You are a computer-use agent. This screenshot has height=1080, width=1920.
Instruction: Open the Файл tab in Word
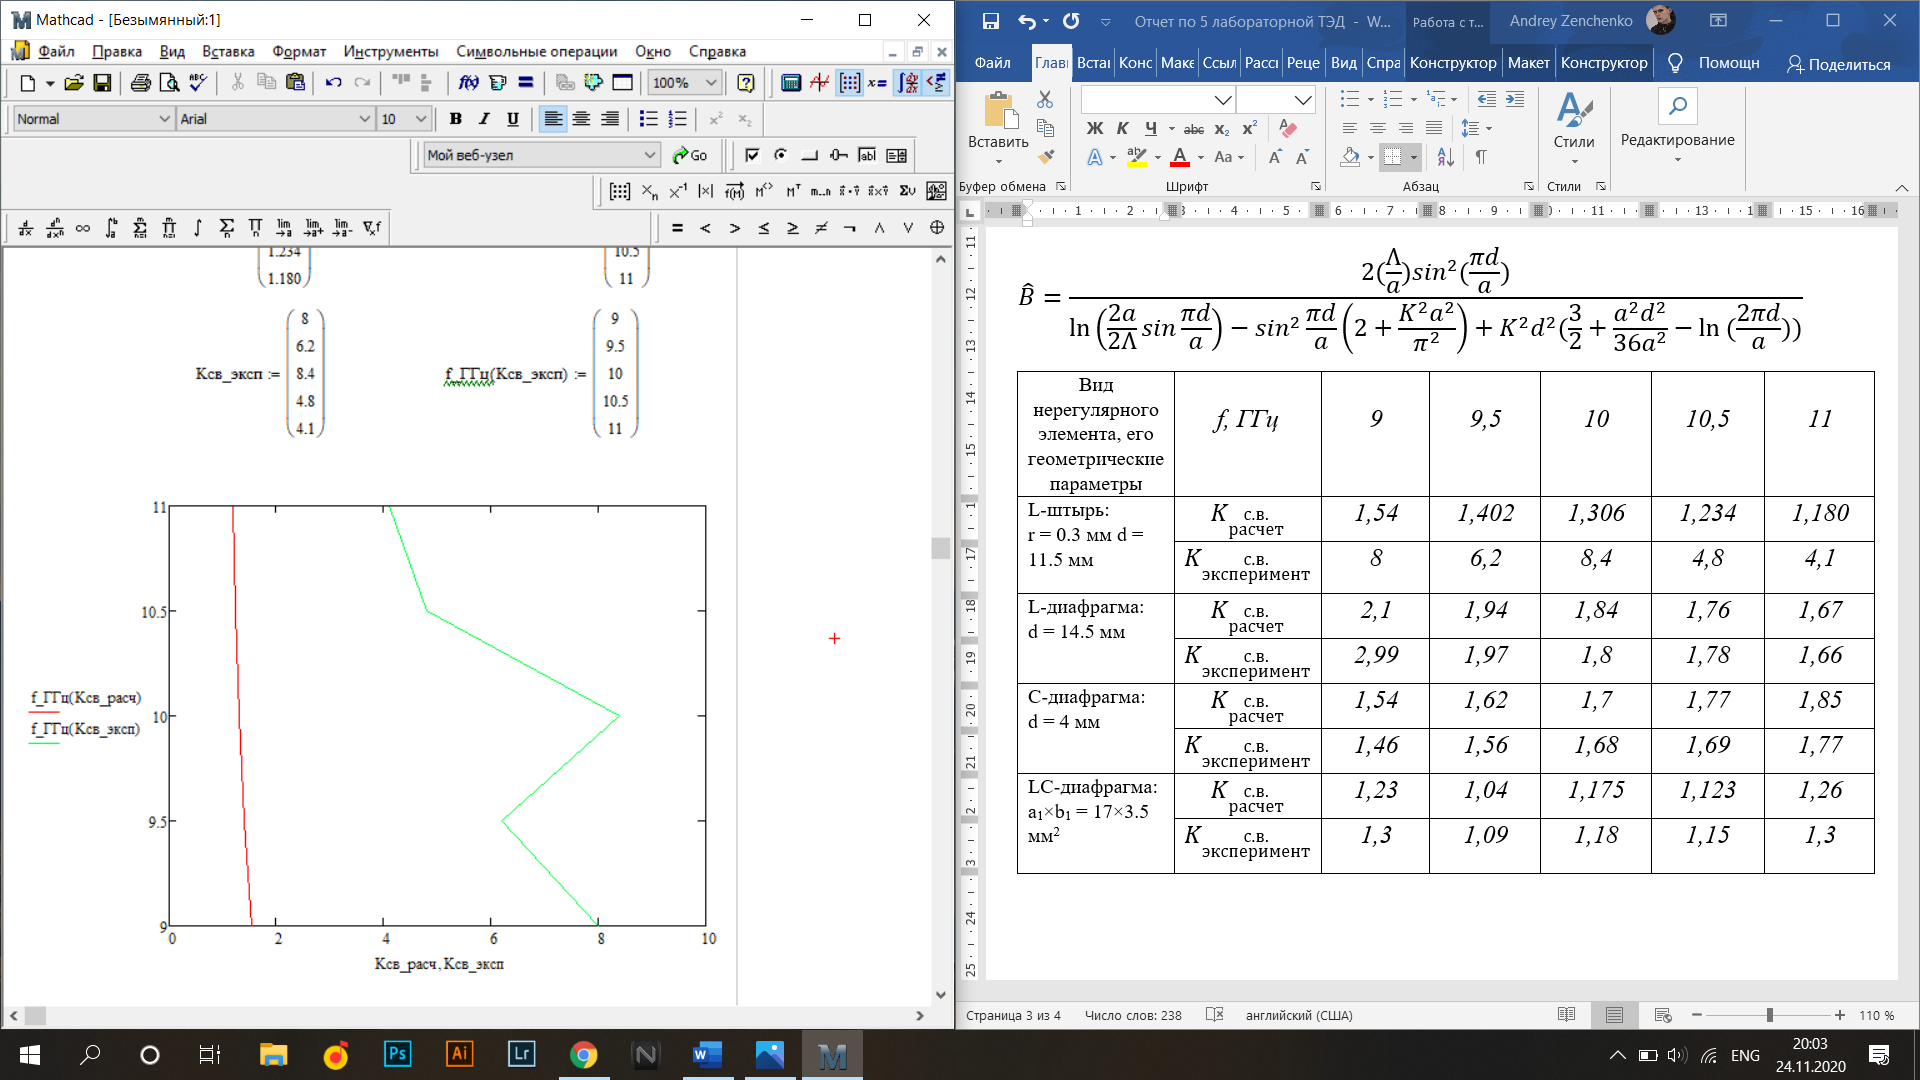click(992, 63)
